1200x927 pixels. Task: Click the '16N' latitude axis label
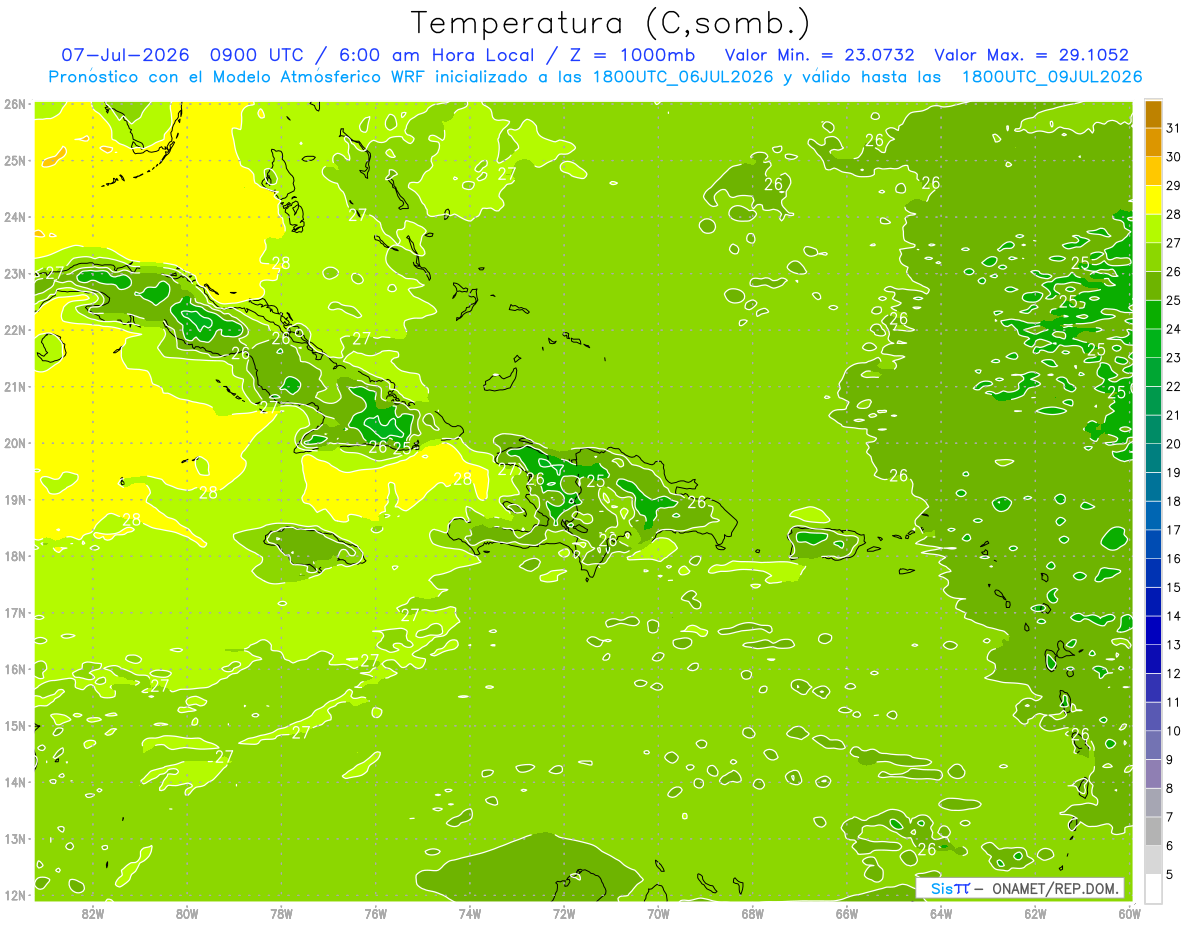(x=14, y=669)
